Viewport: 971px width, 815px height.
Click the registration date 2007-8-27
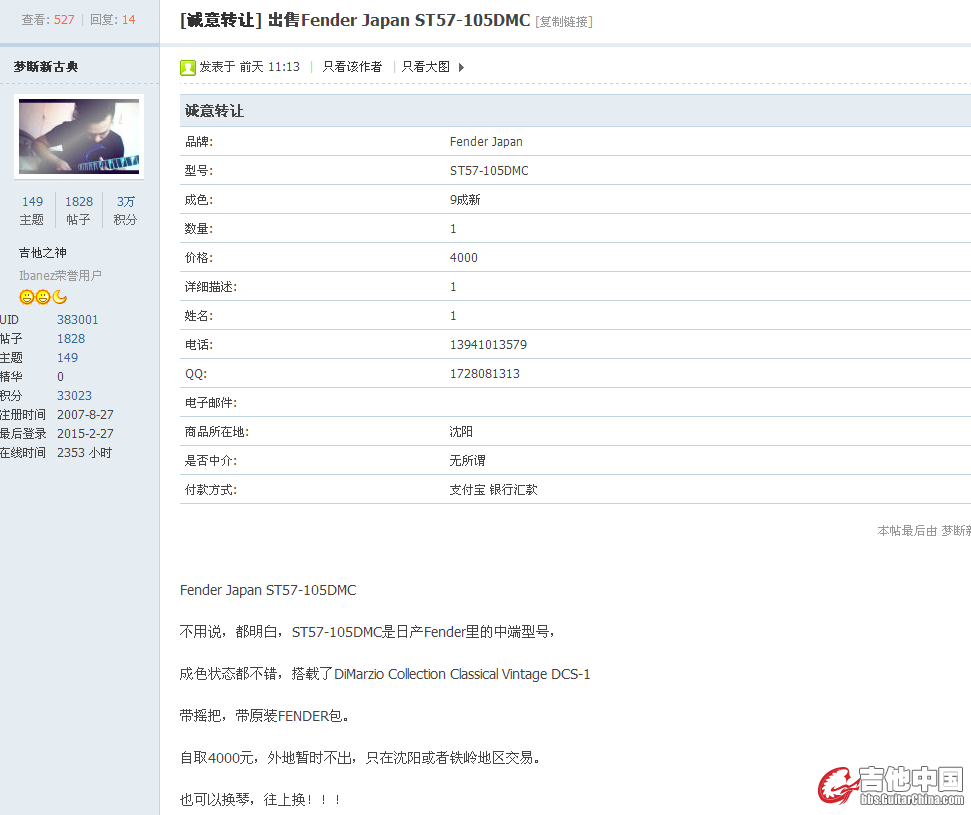click(x=85, y=415)
